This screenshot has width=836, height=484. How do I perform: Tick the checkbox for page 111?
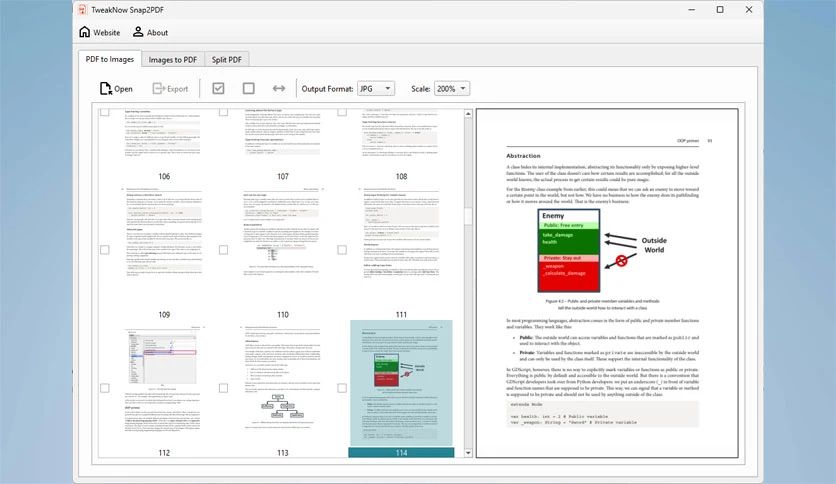tap(342, 249)
